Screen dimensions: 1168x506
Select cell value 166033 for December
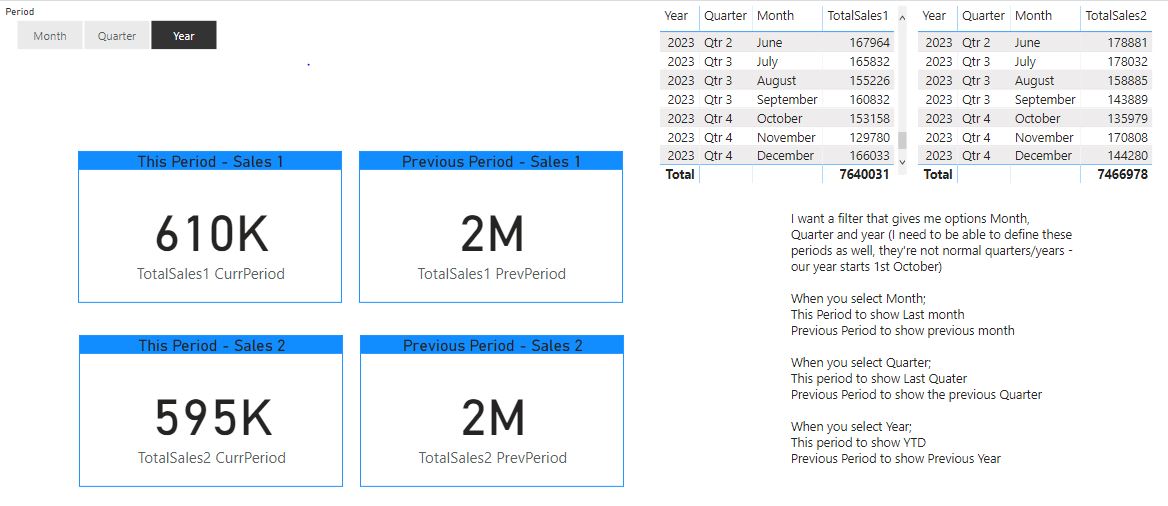pos(869,155)
